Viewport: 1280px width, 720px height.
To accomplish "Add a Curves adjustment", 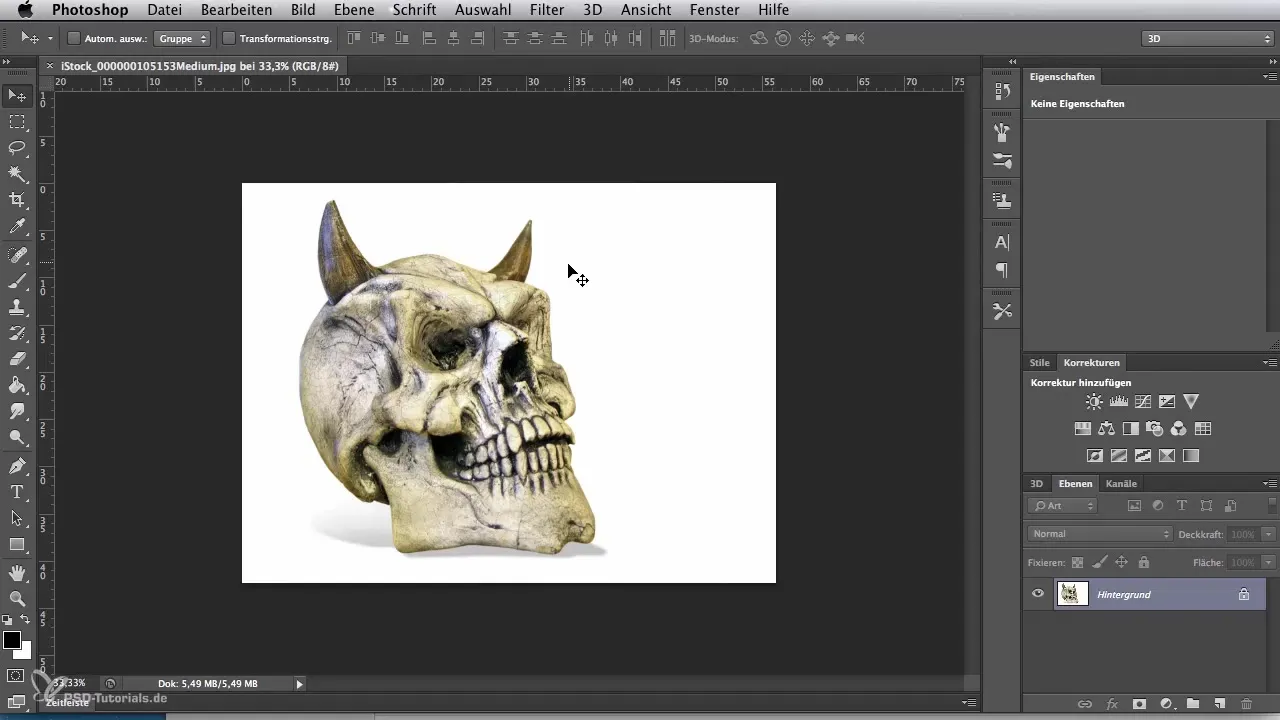I will (x=1143, y=402).
